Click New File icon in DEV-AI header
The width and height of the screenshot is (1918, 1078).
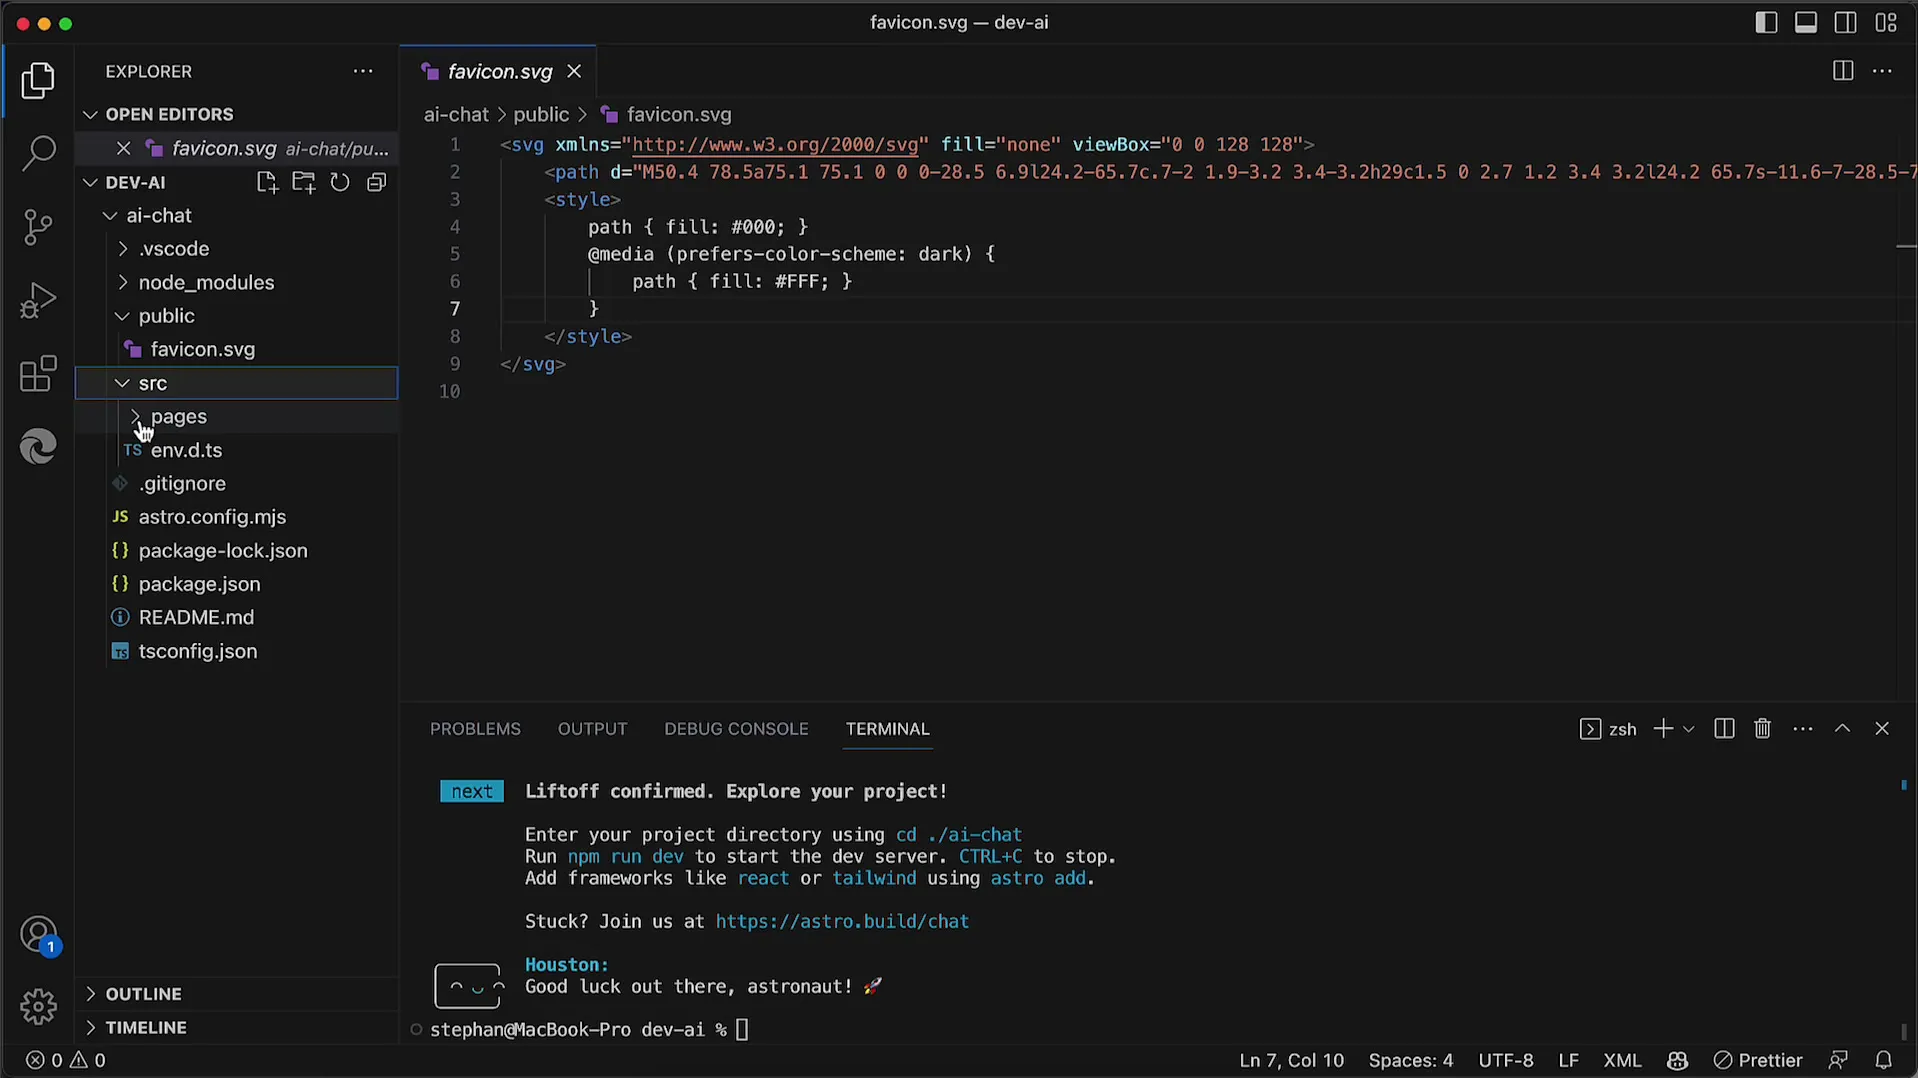point(266,182)
